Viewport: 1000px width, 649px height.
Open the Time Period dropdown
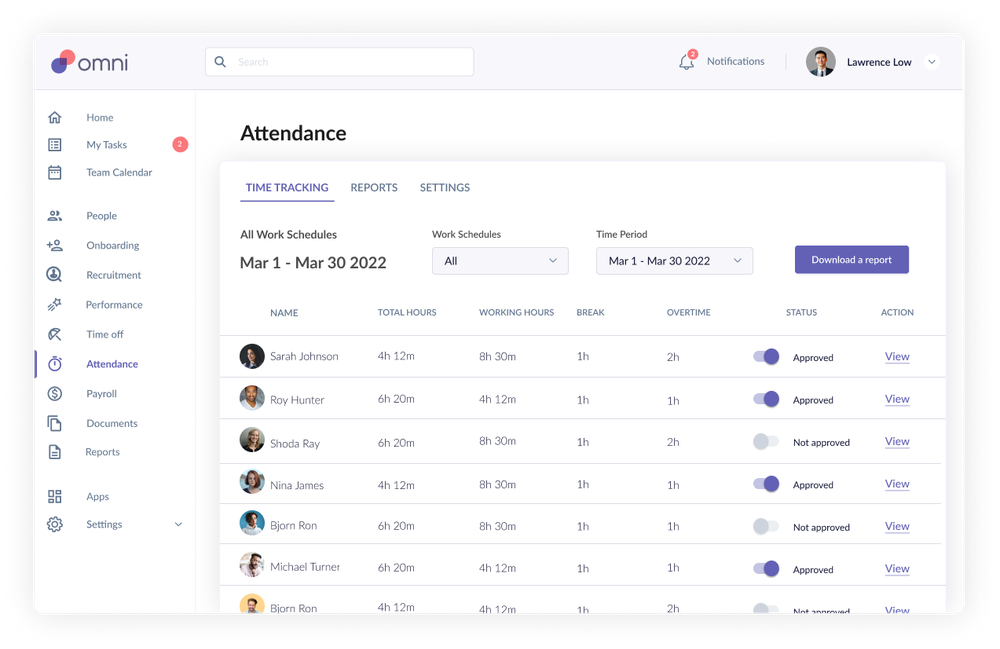coord(674,261)
